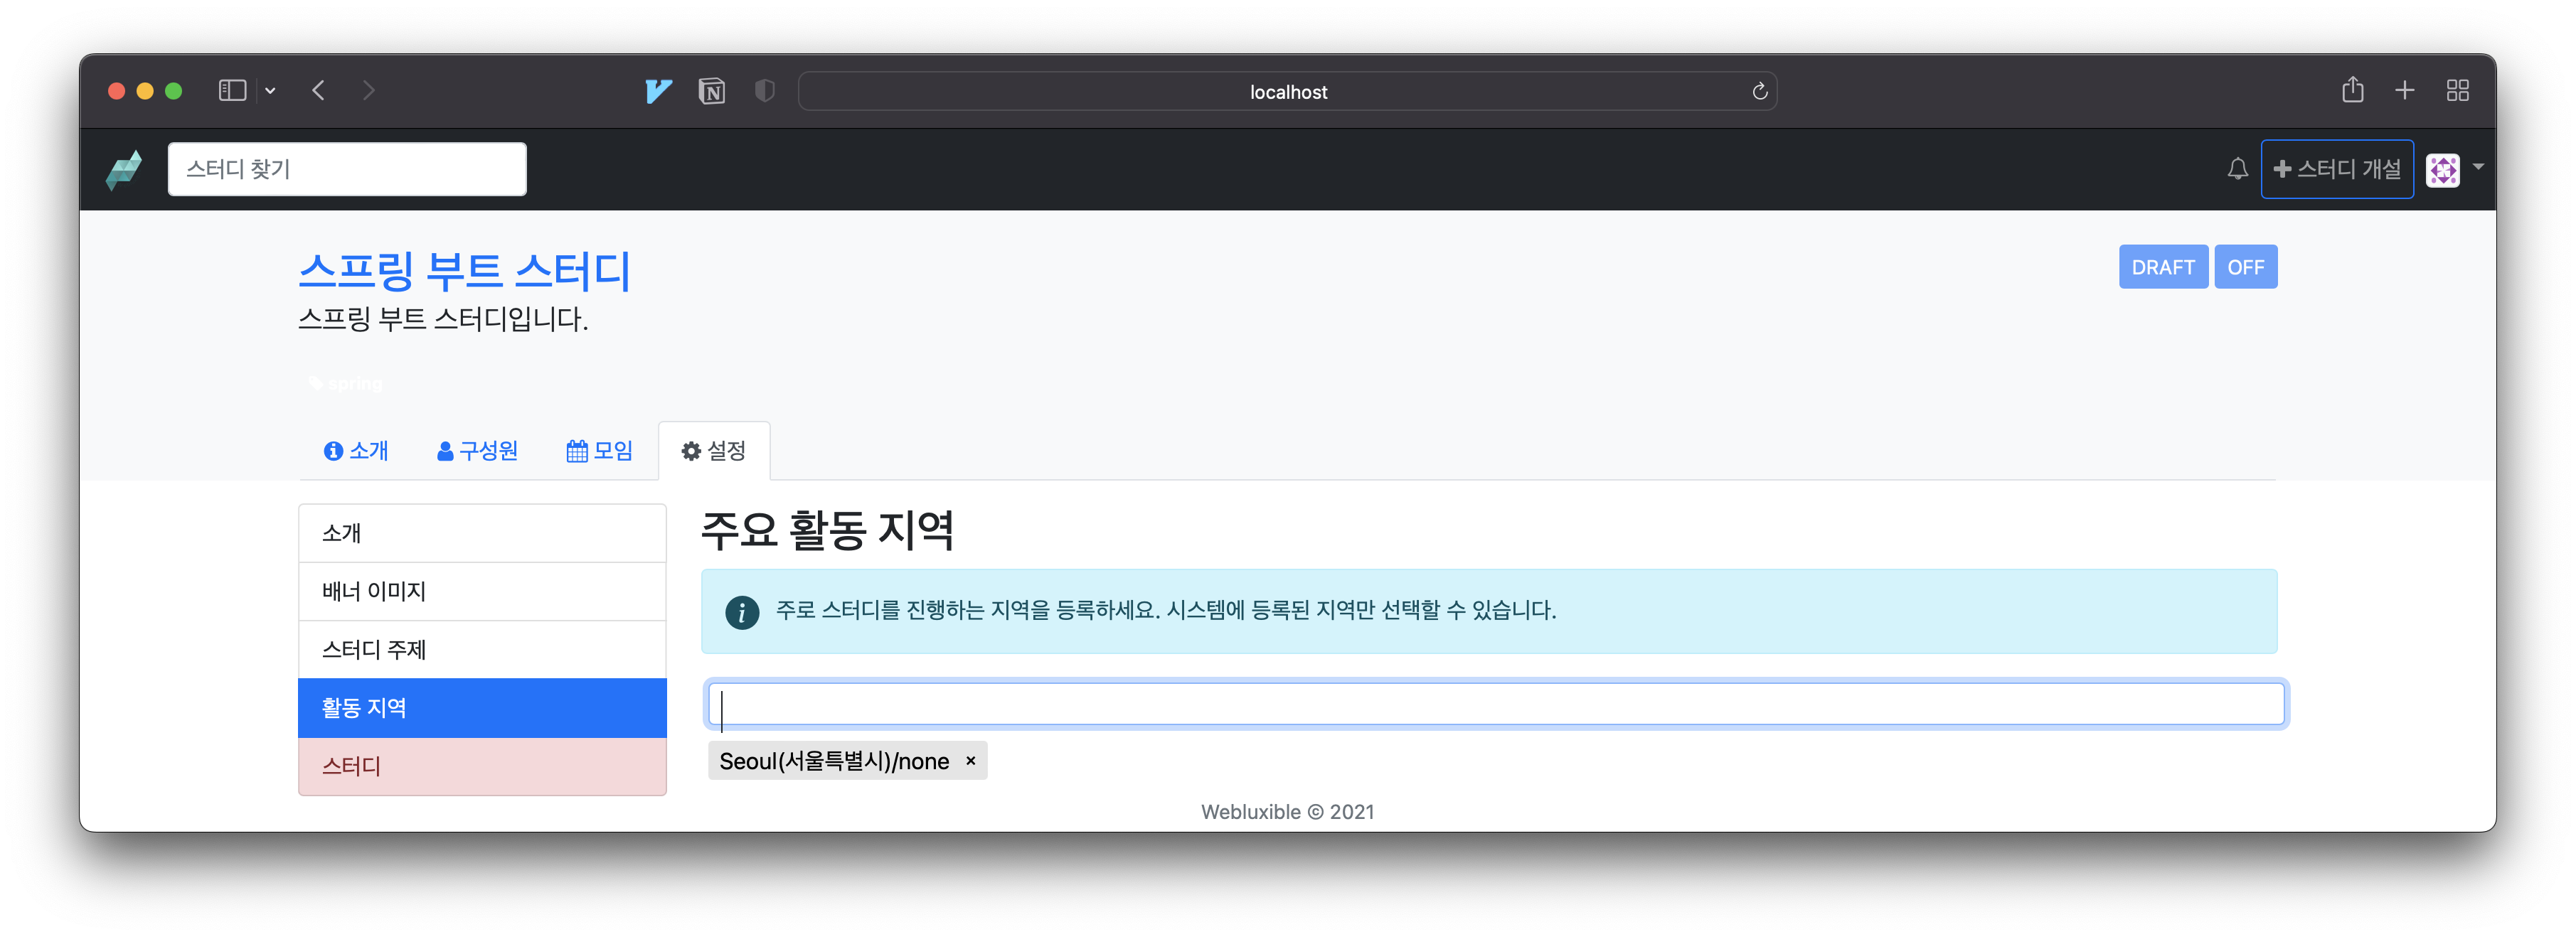Switch to the 구성원 tab
This screenshot has height=937, width=2576.
coord(477,451)
